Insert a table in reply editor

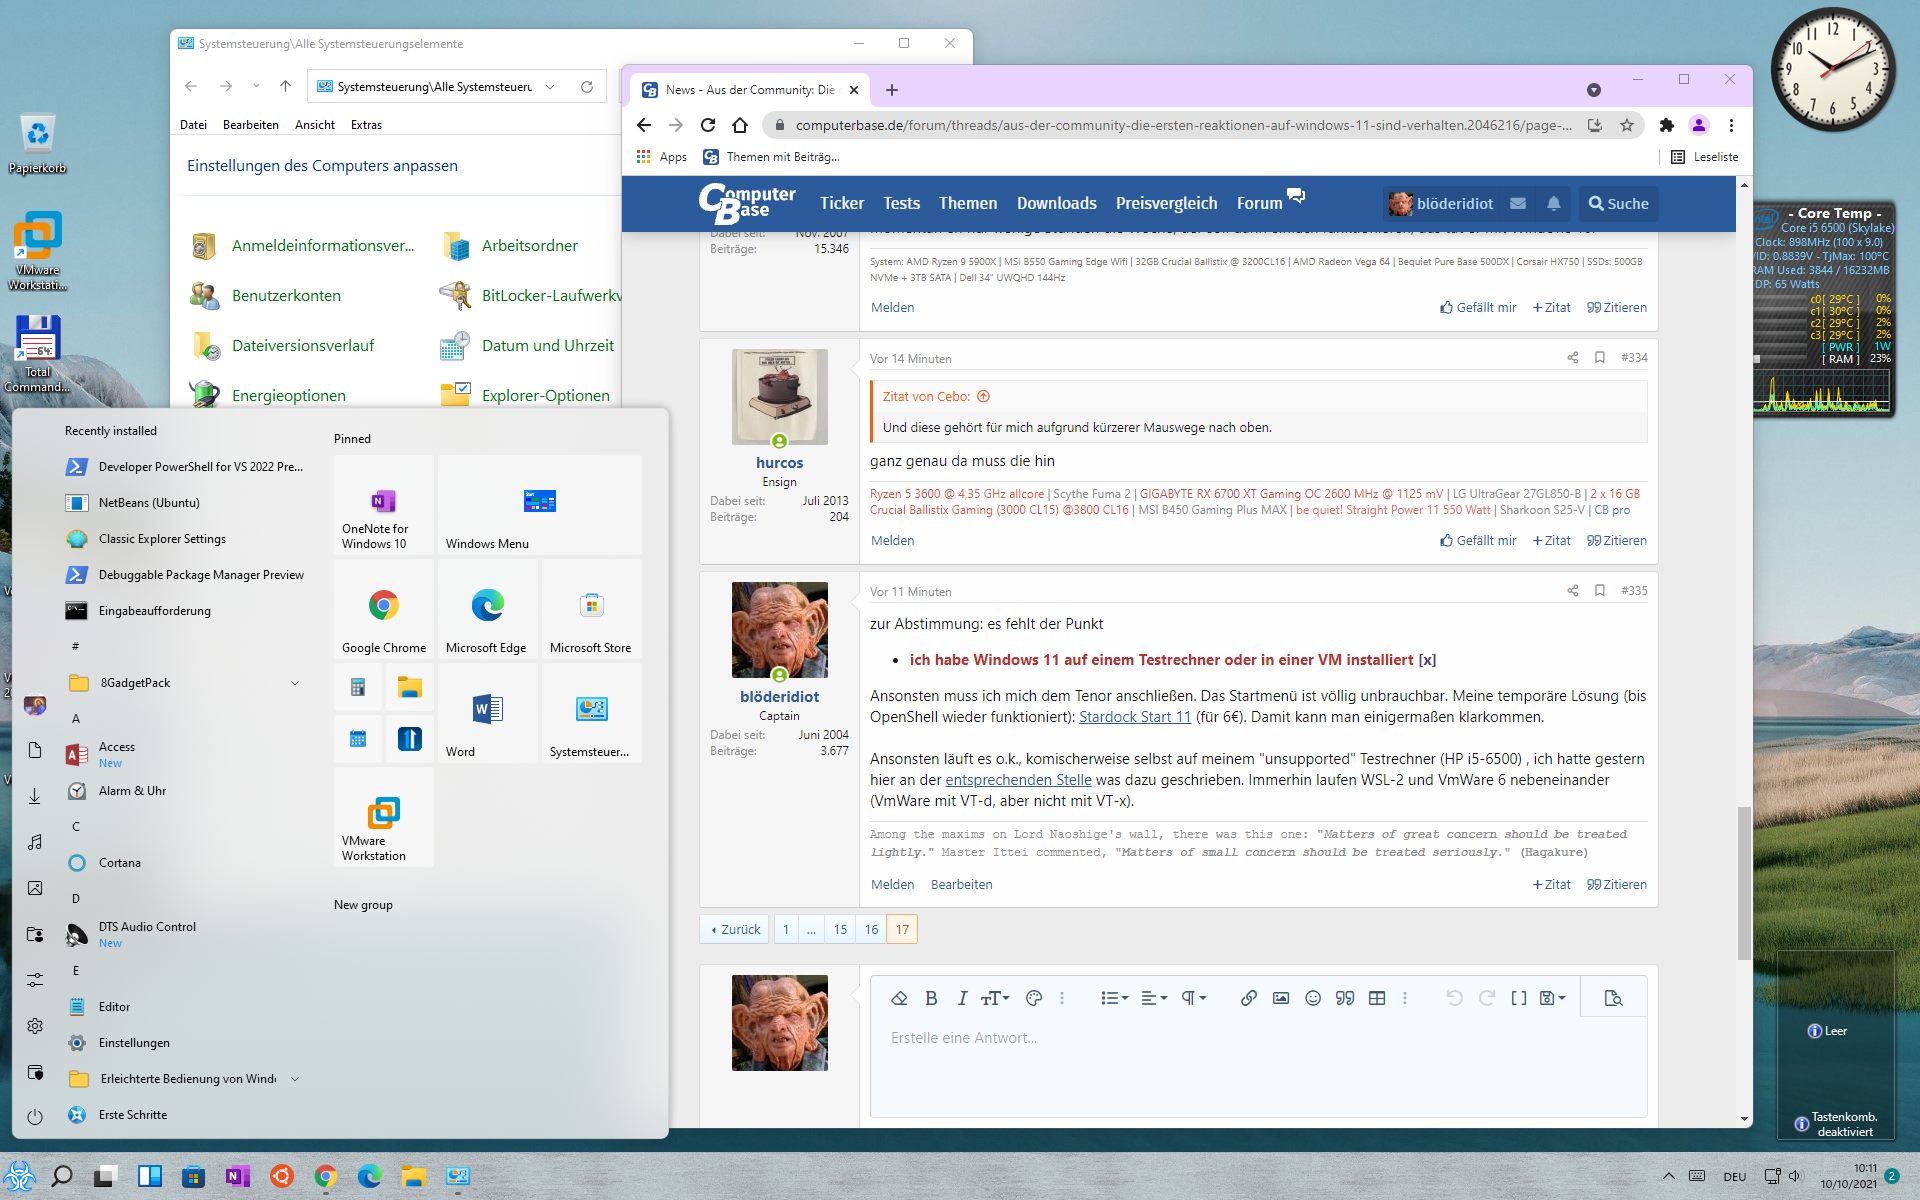1377,998
